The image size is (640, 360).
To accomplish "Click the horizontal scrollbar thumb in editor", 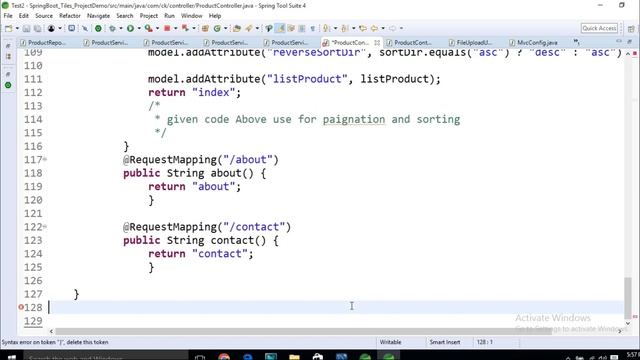I will pyautogui.click(x=303, y=331).
